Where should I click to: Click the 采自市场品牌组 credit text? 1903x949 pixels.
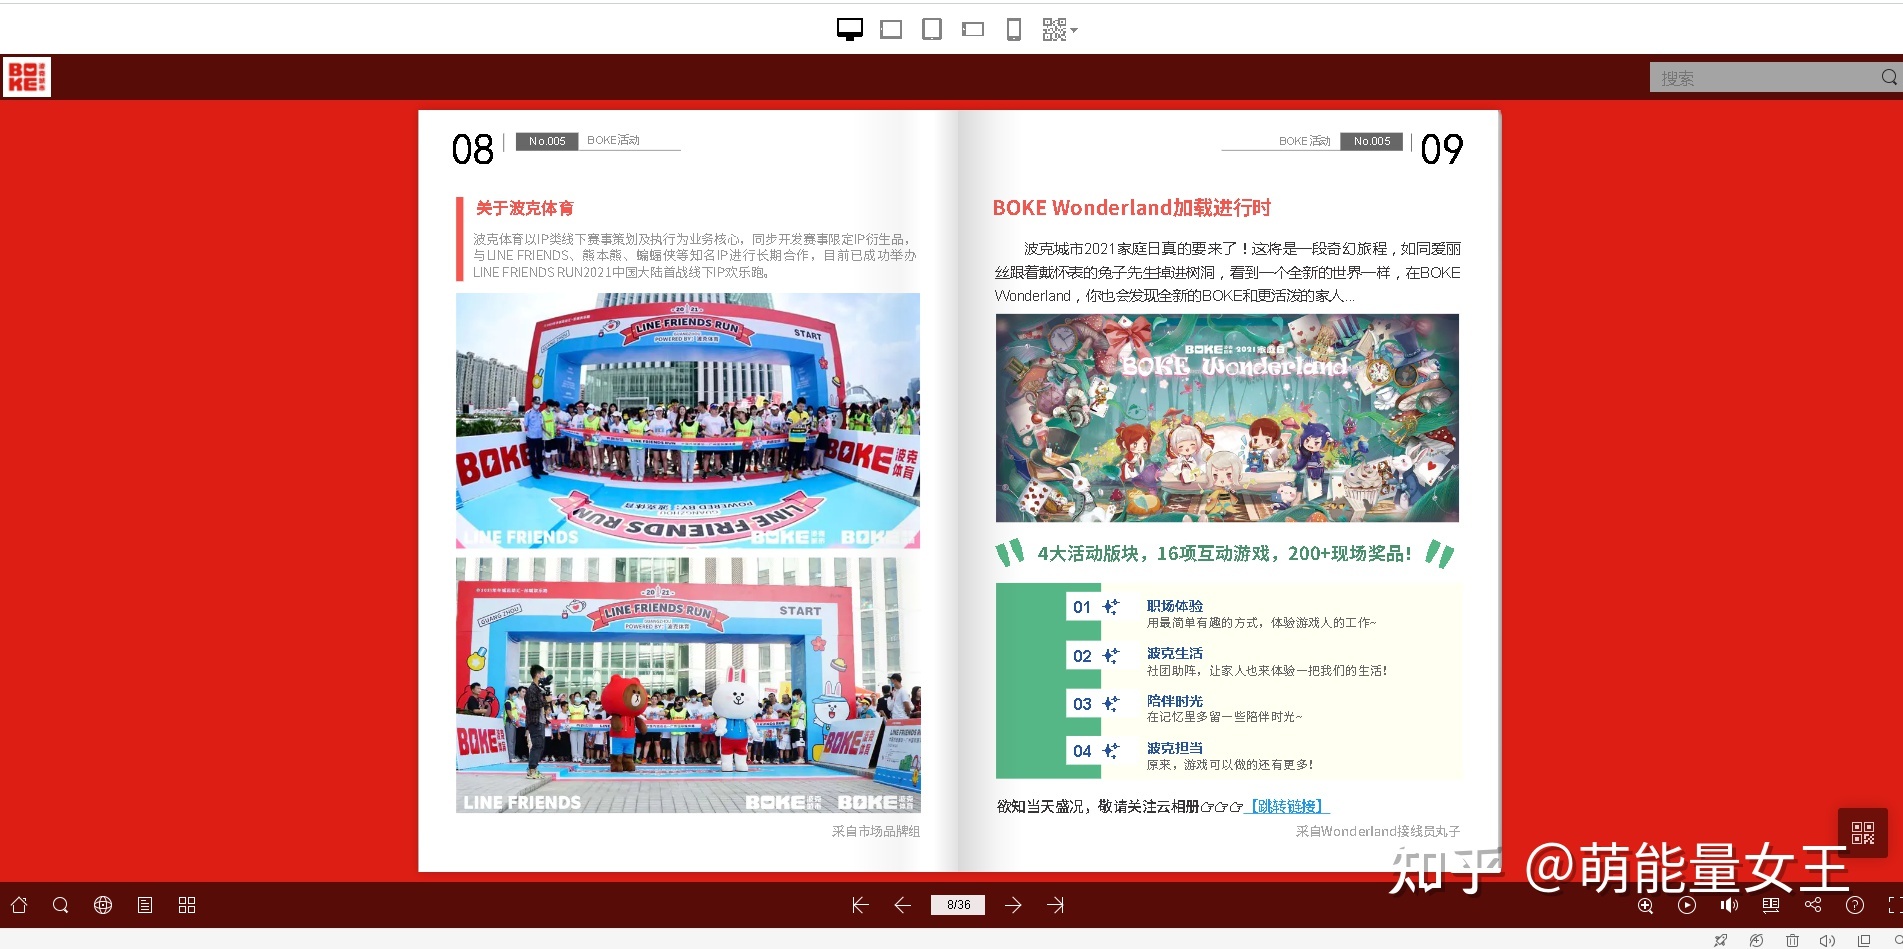875,831
